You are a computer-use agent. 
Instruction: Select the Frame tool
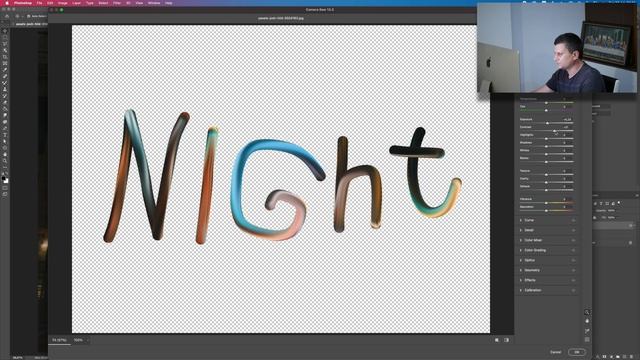pos(5,64)
